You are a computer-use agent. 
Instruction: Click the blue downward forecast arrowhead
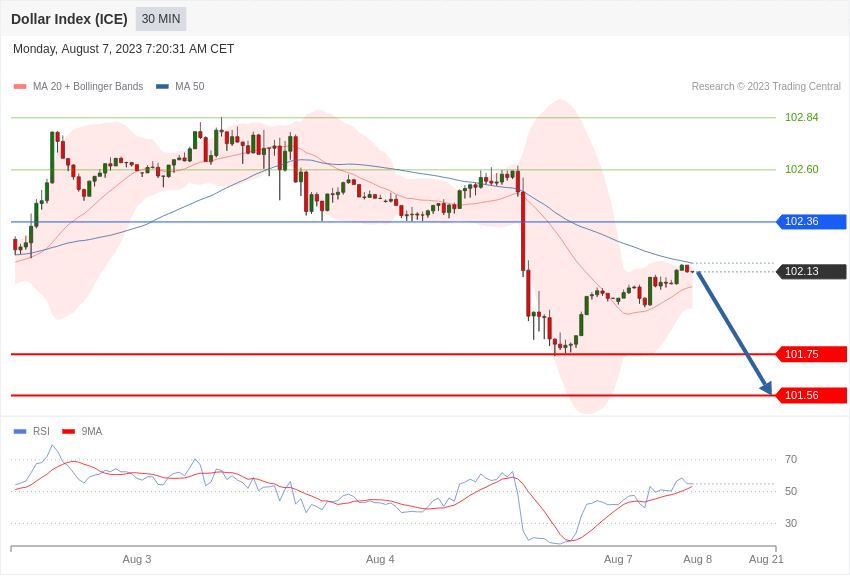(766, 387)
